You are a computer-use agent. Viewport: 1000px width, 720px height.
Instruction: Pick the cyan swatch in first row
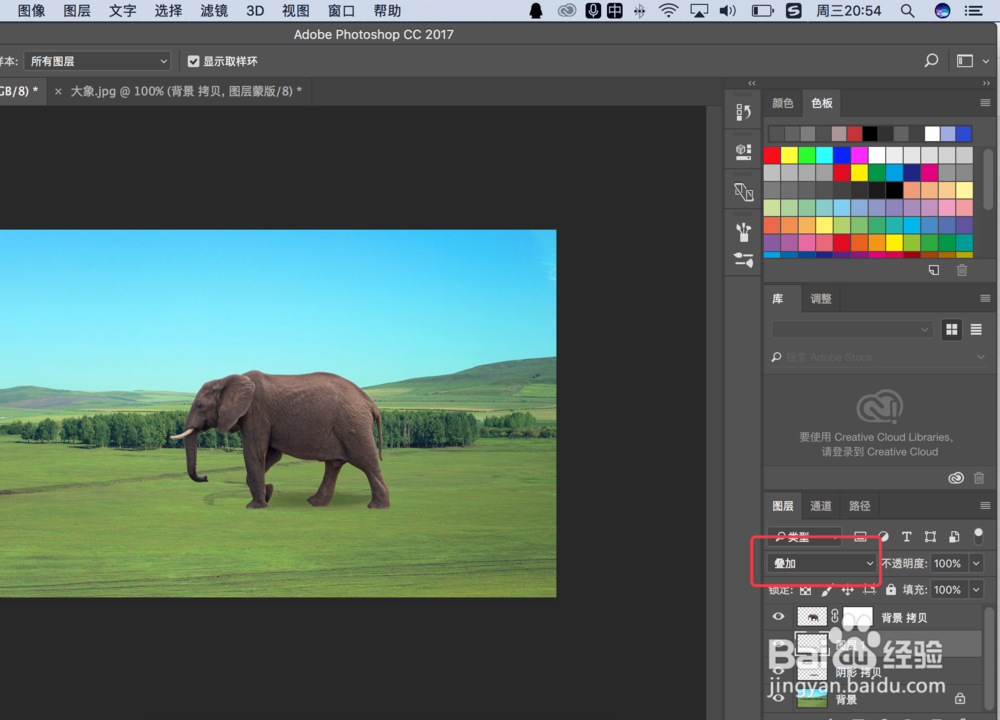pos(825,154)
